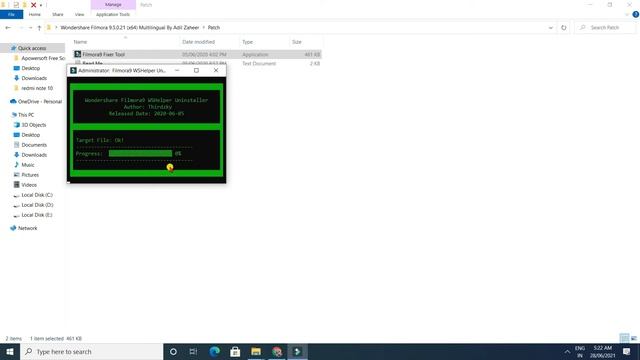Open Pictures folder in sidebar
640x360 pixels.
[30, 175]
